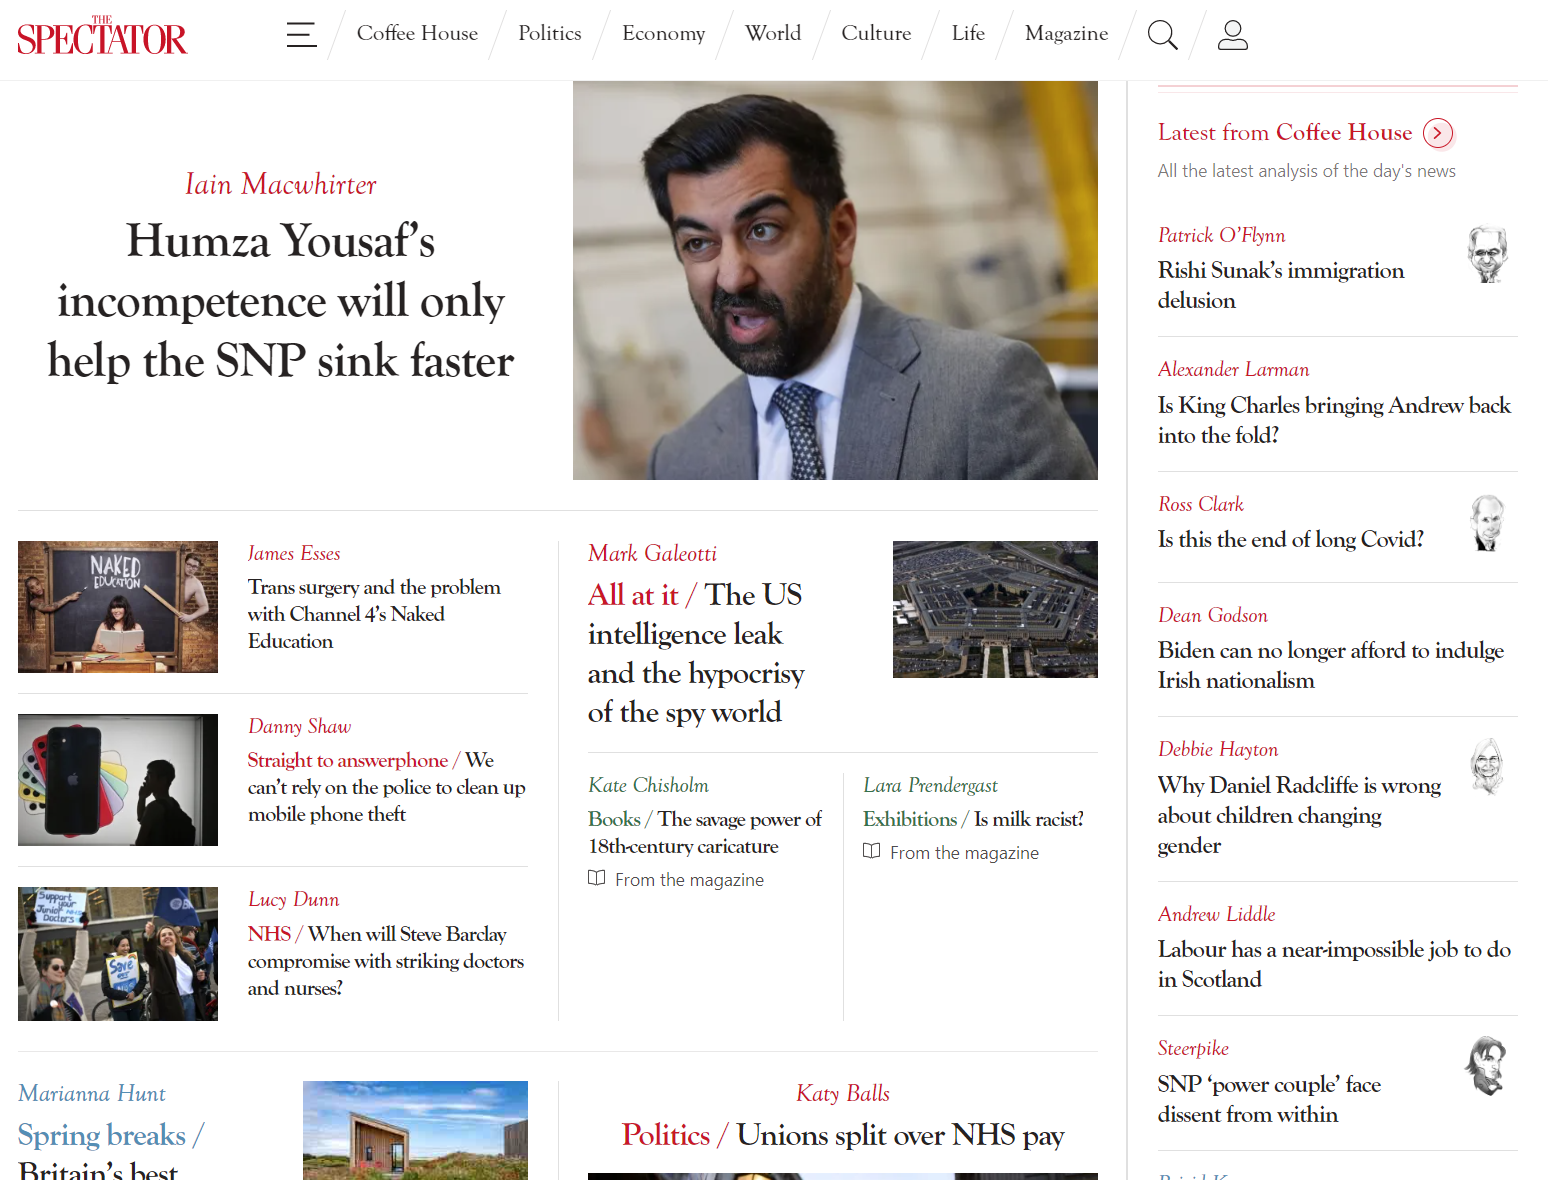
Task: Select Magazine in the top navigation
Action: (1066, 34)
